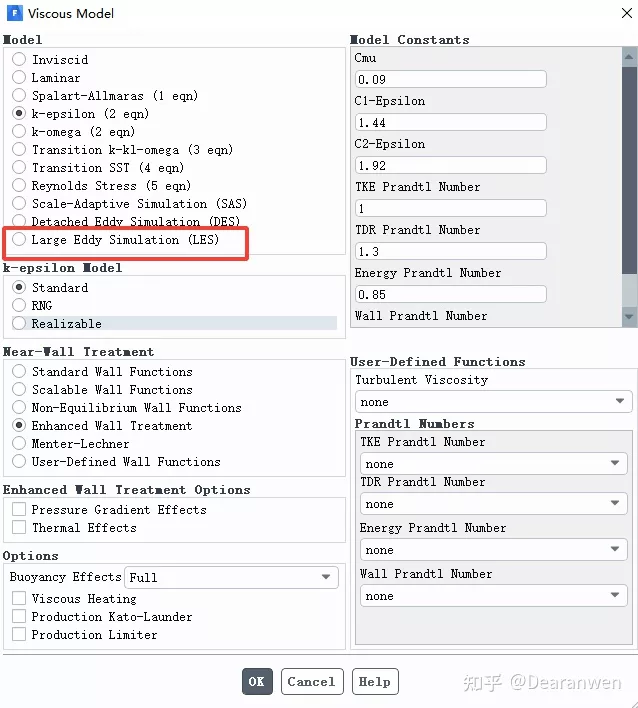The height and width of the screenshot is (708, 638).
Task: Confirm settings with OK button
Action: point(257,681)
